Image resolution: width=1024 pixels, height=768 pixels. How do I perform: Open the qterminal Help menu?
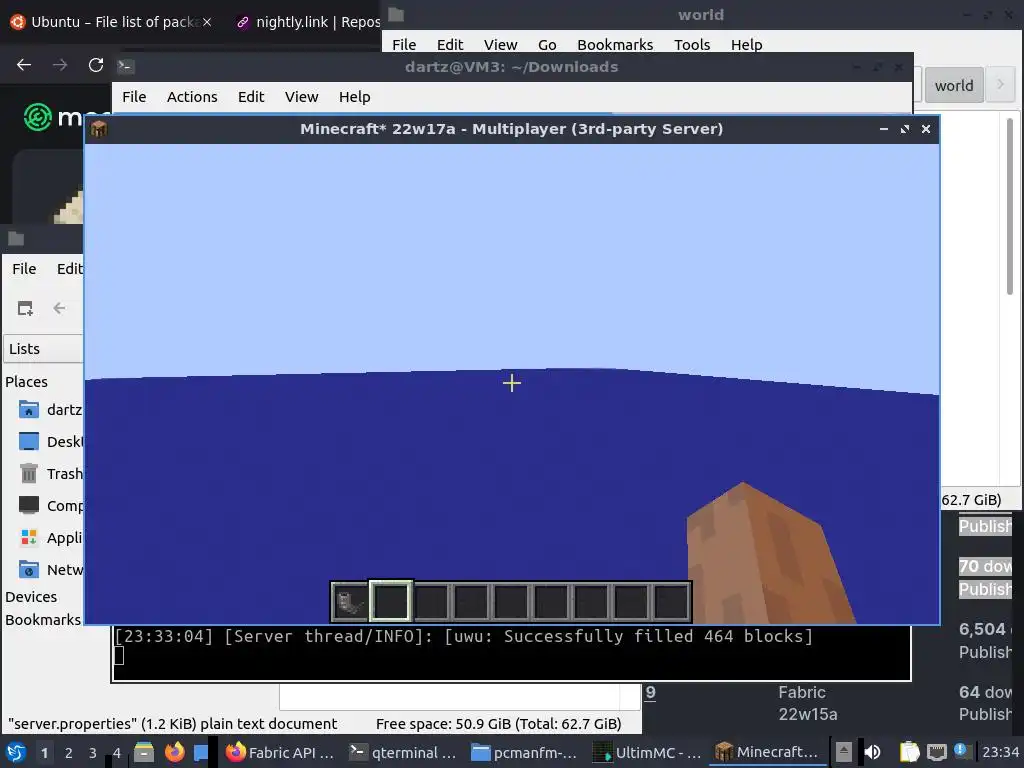click(x=355, y=97)
